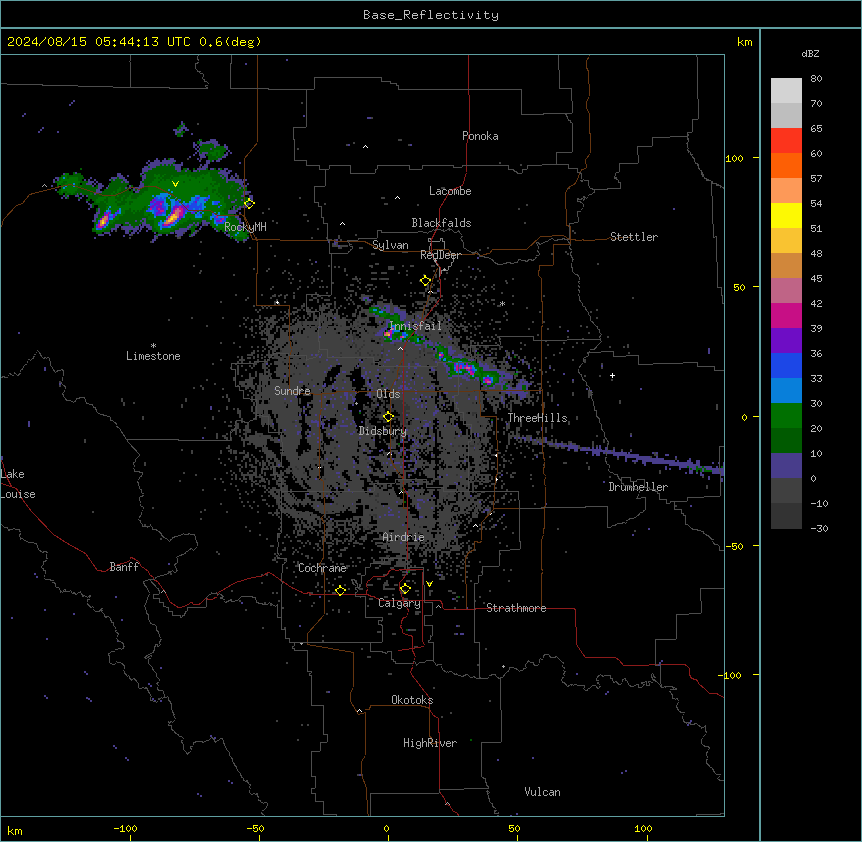Screen dimensions: 862x842
Task: Click the Limestone label
Action: pyautogui.click(x=153, y=356)
